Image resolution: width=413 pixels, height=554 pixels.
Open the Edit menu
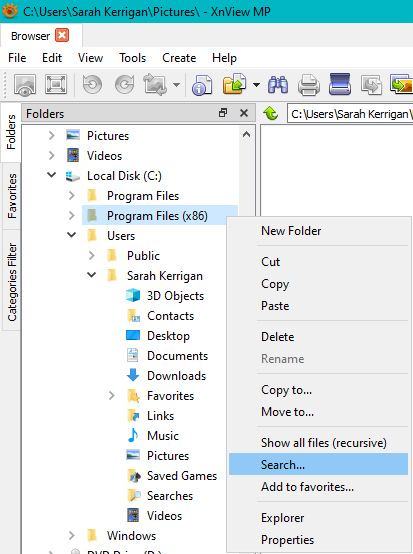[52, 58]
